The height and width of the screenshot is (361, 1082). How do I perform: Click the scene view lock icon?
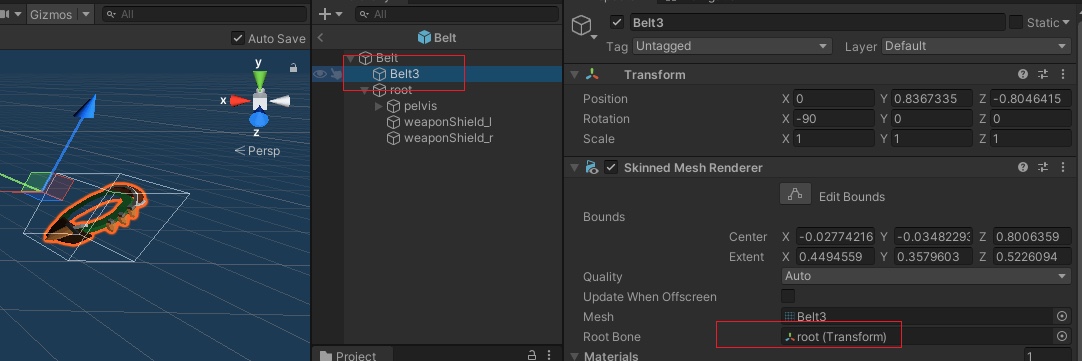(x=293, y=67)
